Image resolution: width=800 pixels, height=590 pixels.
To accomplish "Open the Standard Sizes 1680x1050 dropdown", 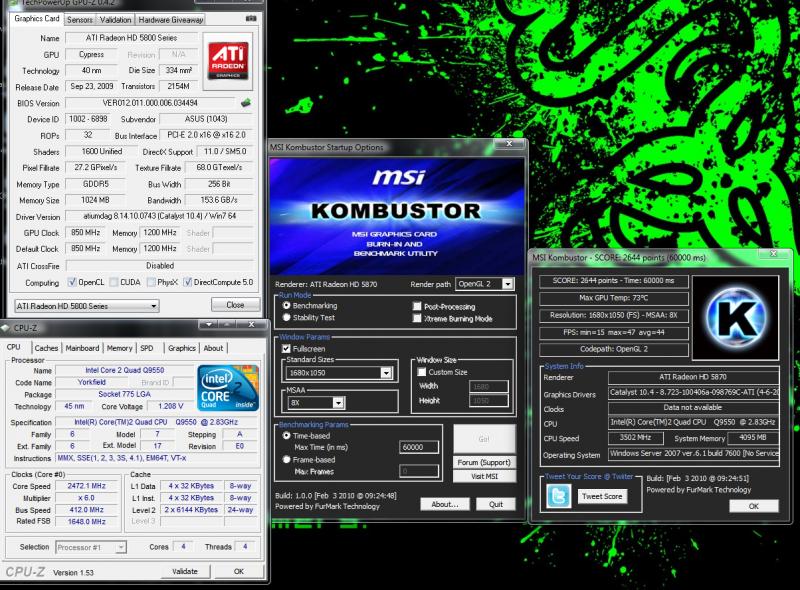I will 339,373.
